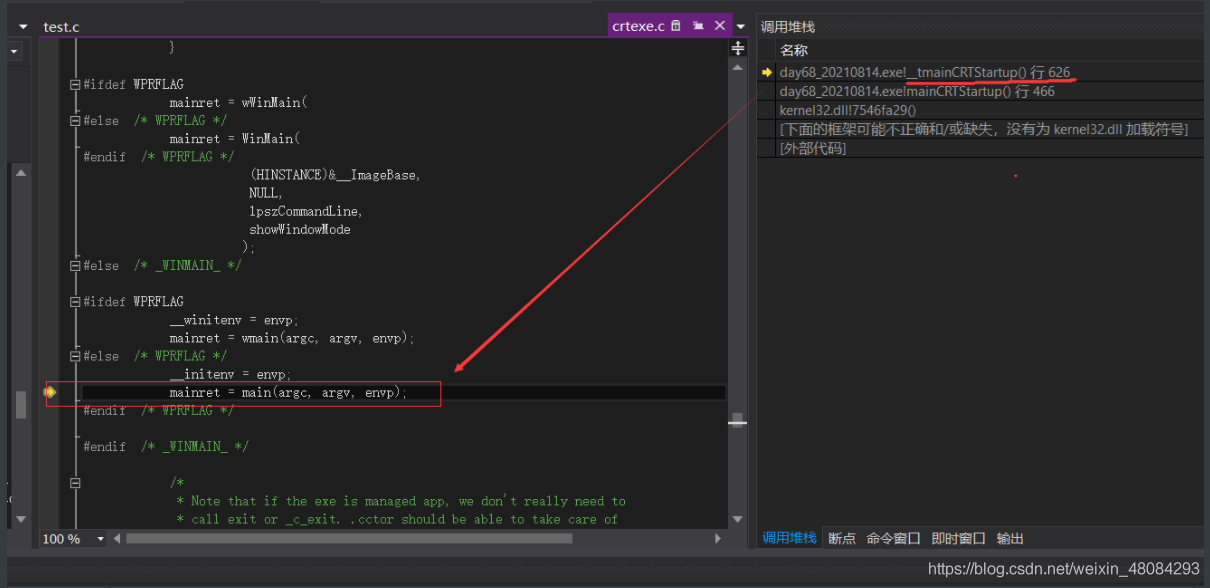Open the document list dropdown left of test.c
Image resolution: width=1210 pixels, height=588 pixels.
[23, 27]
